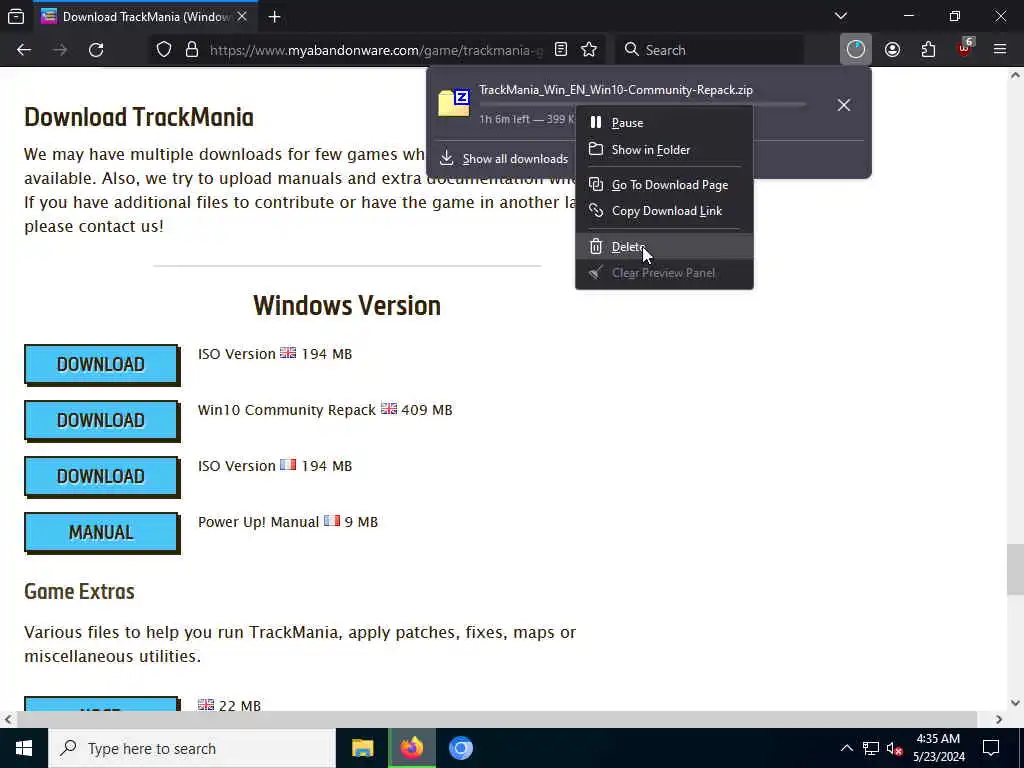
Task: Click the network tray icon
Action: coord(871,748)
